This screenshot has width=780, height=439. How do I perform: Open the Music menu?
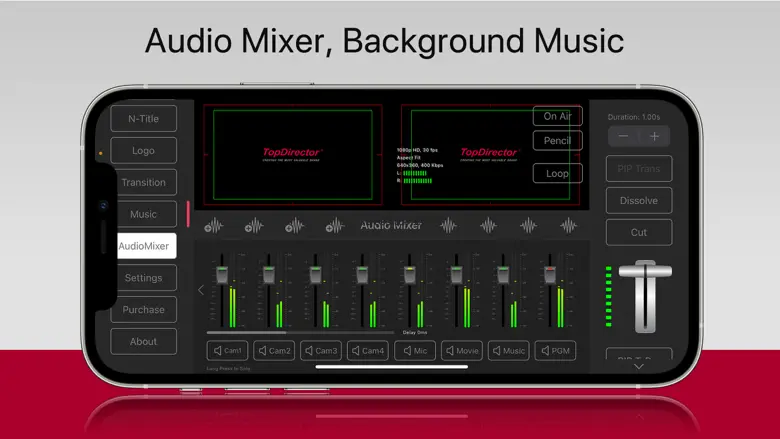tap(143, 214)
